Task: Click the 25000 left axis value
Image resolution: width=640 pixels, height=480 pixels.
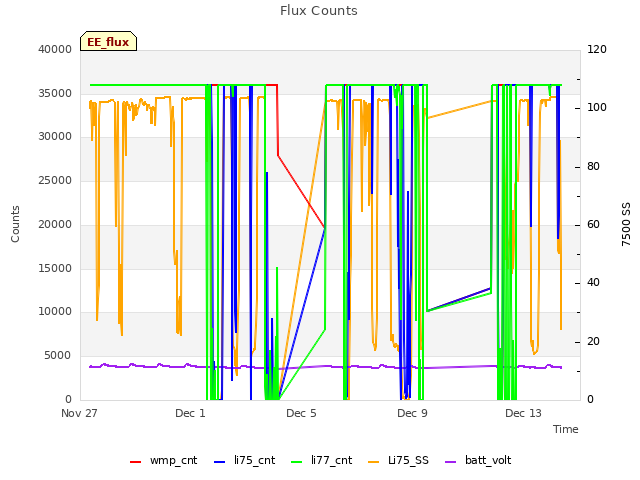Action: tap(55, 180)
